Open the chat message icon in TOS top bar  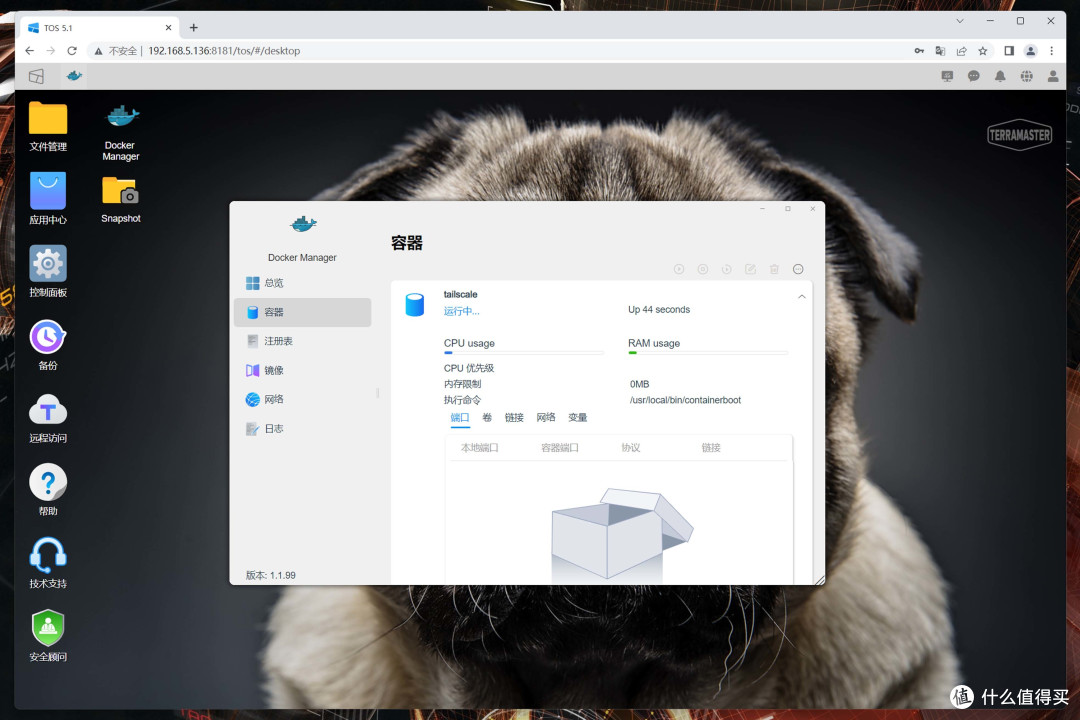[x=973, y=76]
